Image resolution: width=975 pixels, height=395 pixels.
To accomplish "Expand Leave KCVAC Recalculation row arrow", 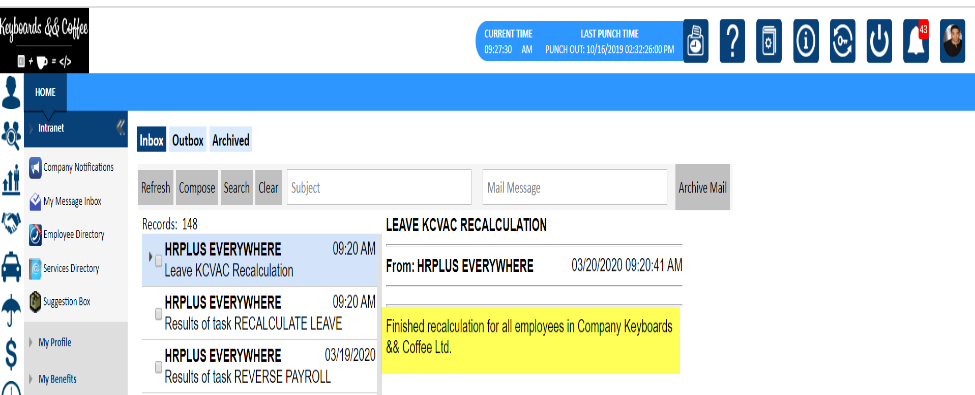I will [150, 256].
